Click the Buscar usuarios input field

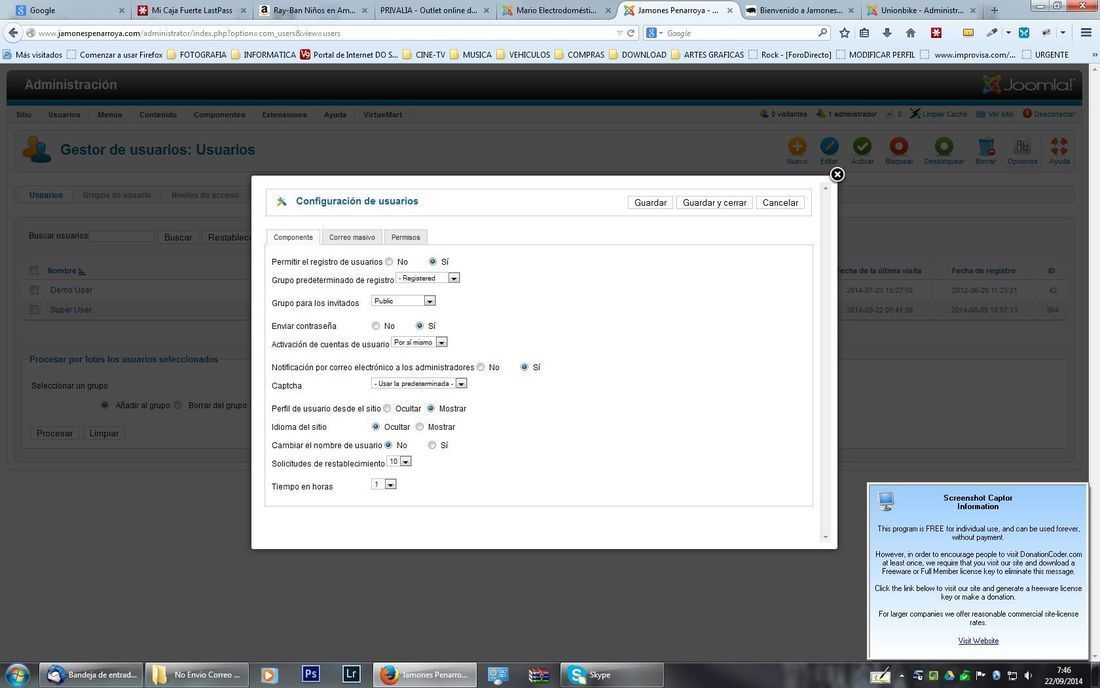(x=121, y=236)
